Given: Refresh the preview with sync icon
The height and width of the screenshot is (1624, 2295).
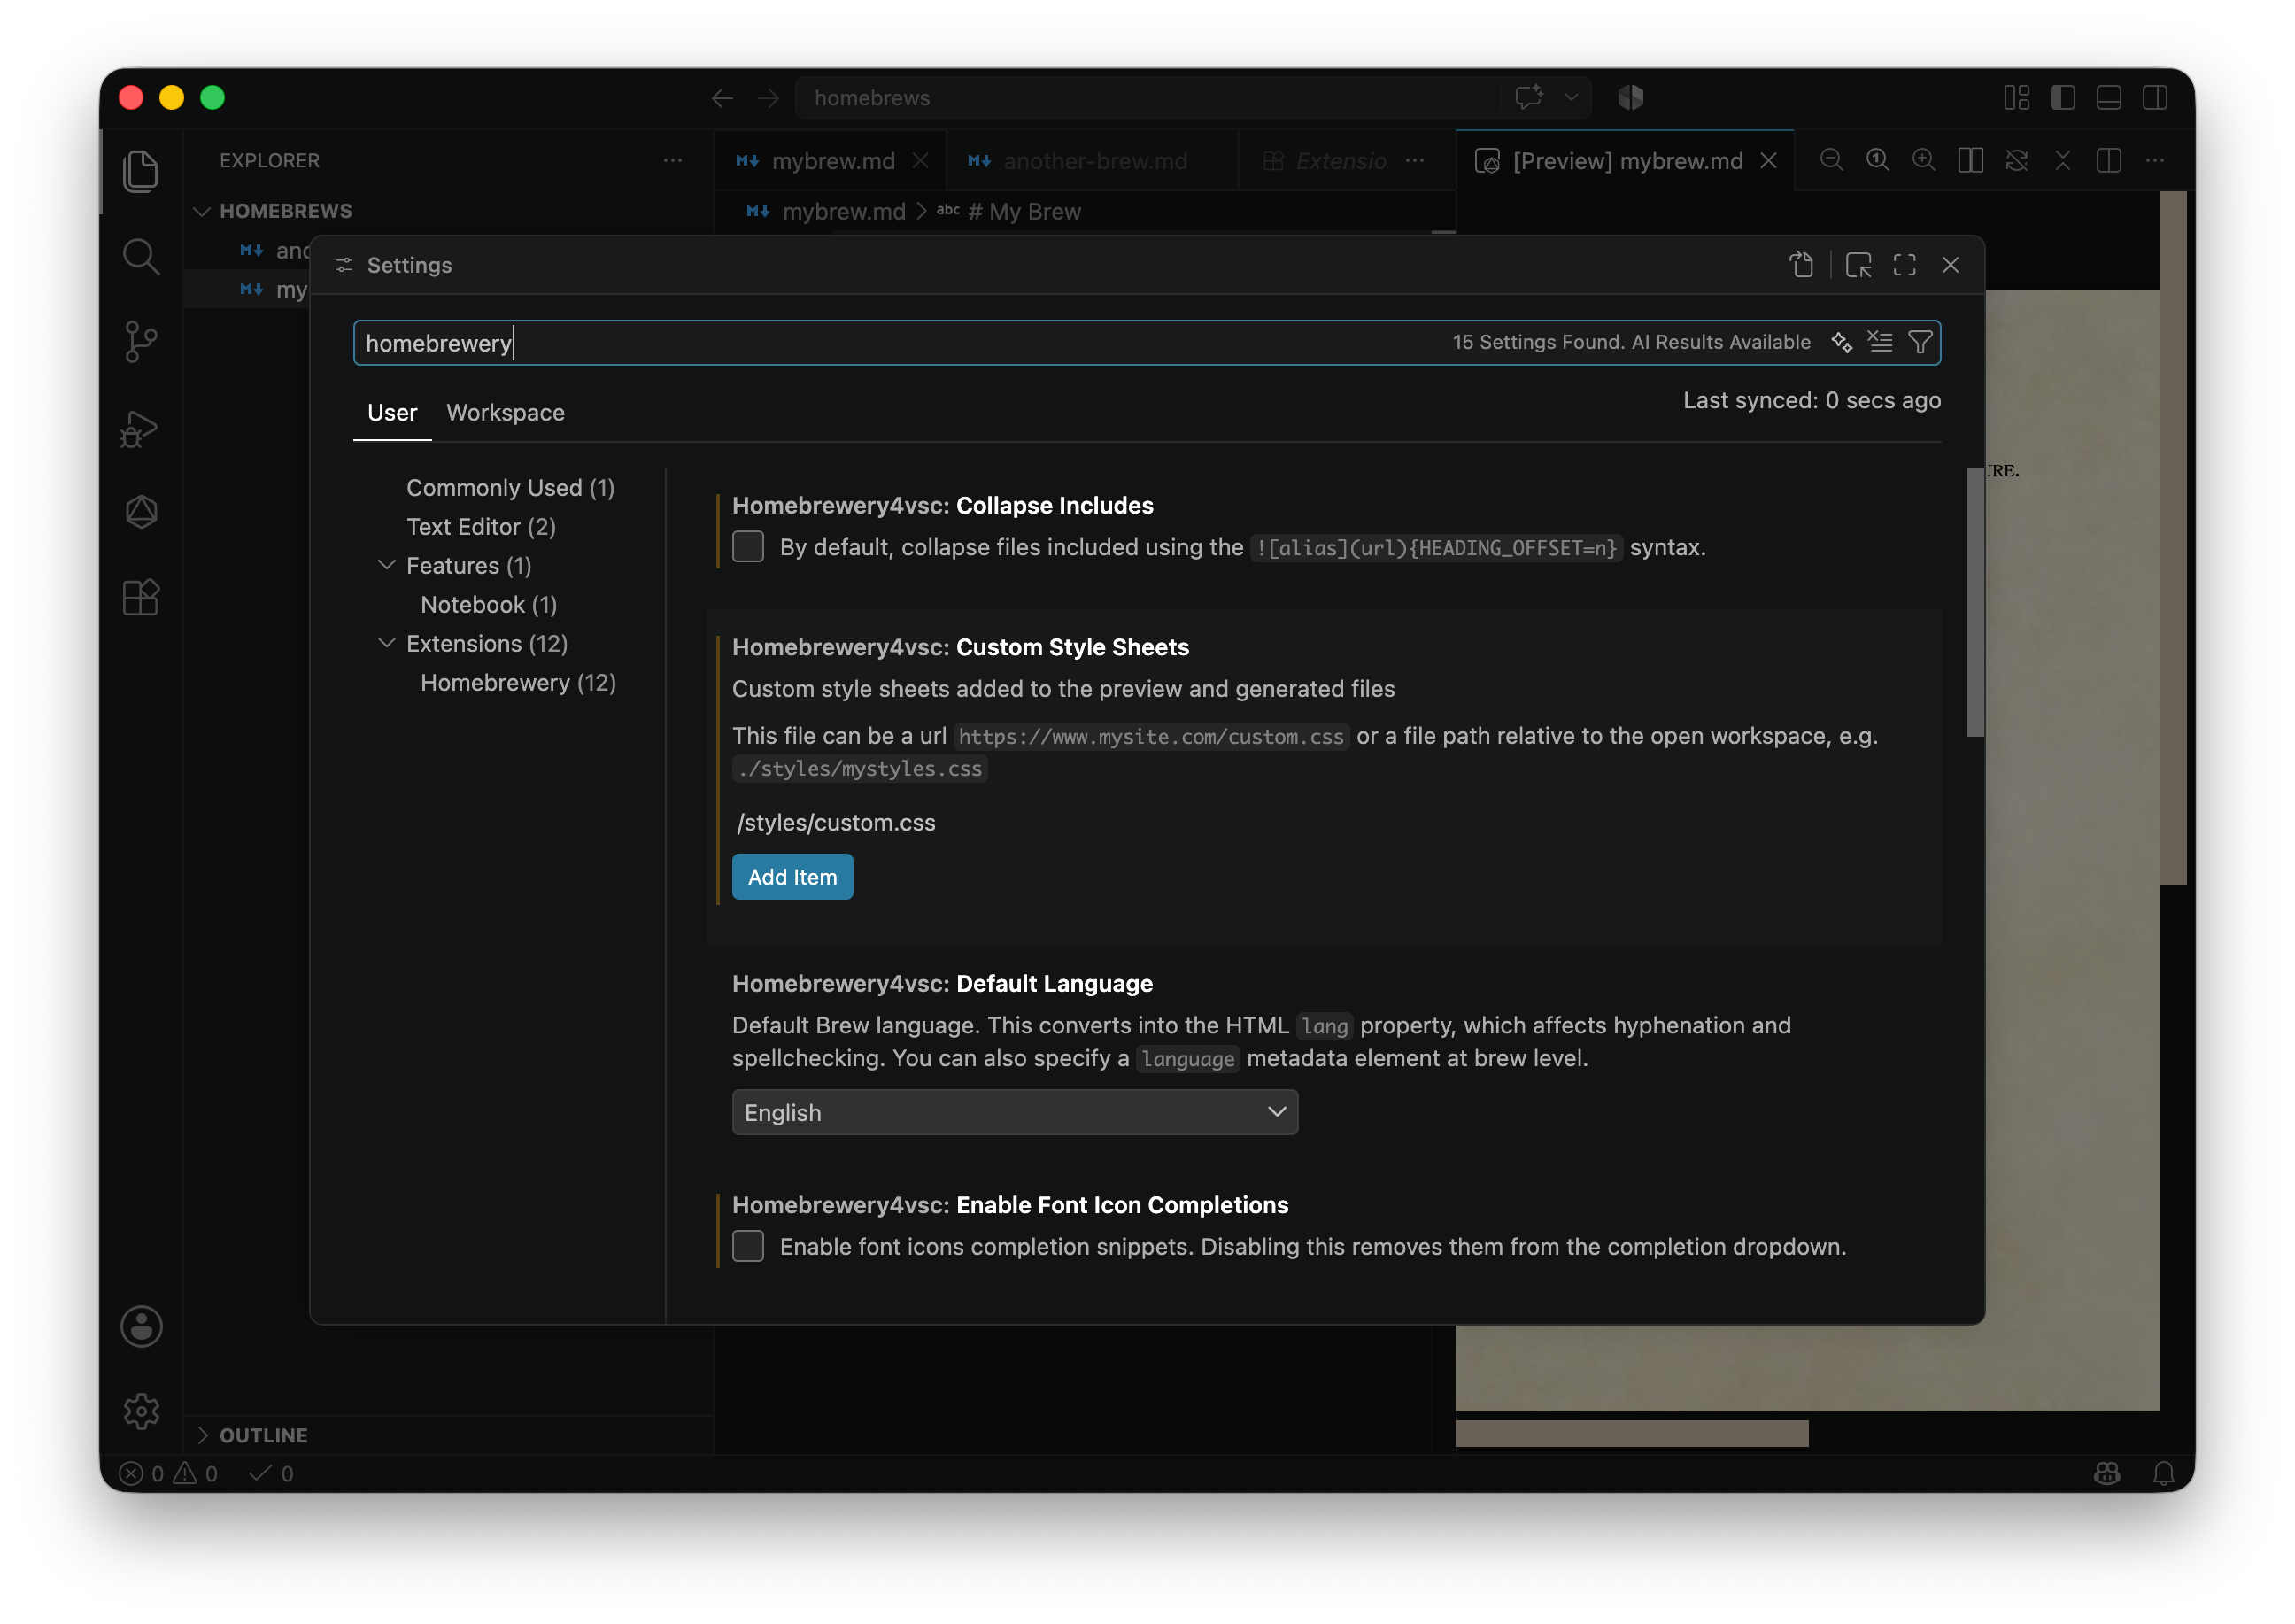Looking at the screenshot, I should (2016, 161).
